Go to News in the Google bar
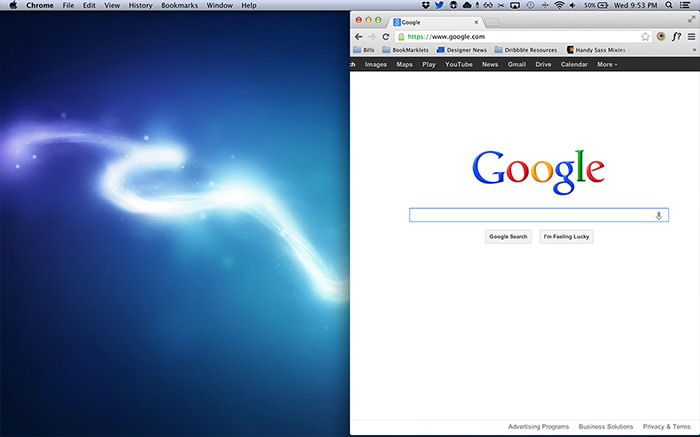 (x=490, y=64)
